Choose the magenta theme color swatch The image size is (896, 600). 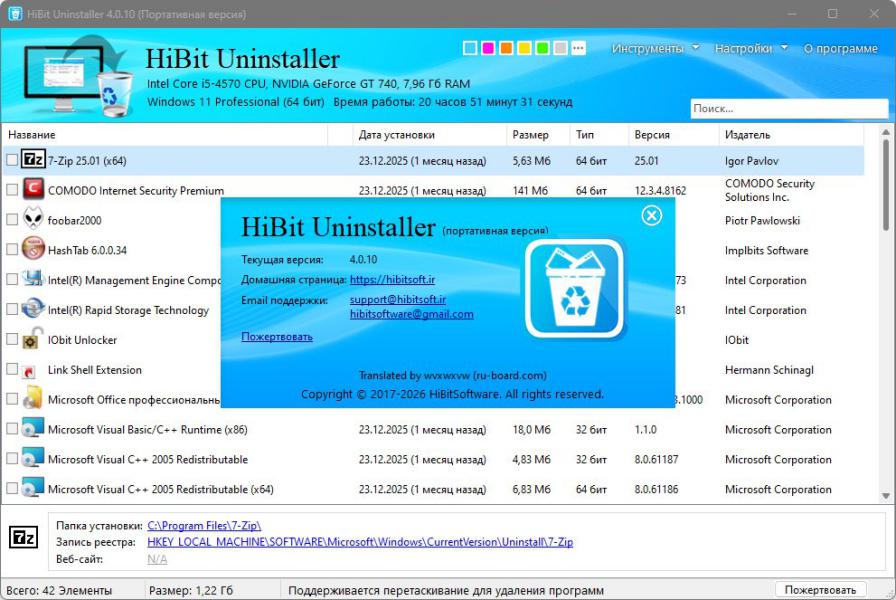(x=488, y=48)
